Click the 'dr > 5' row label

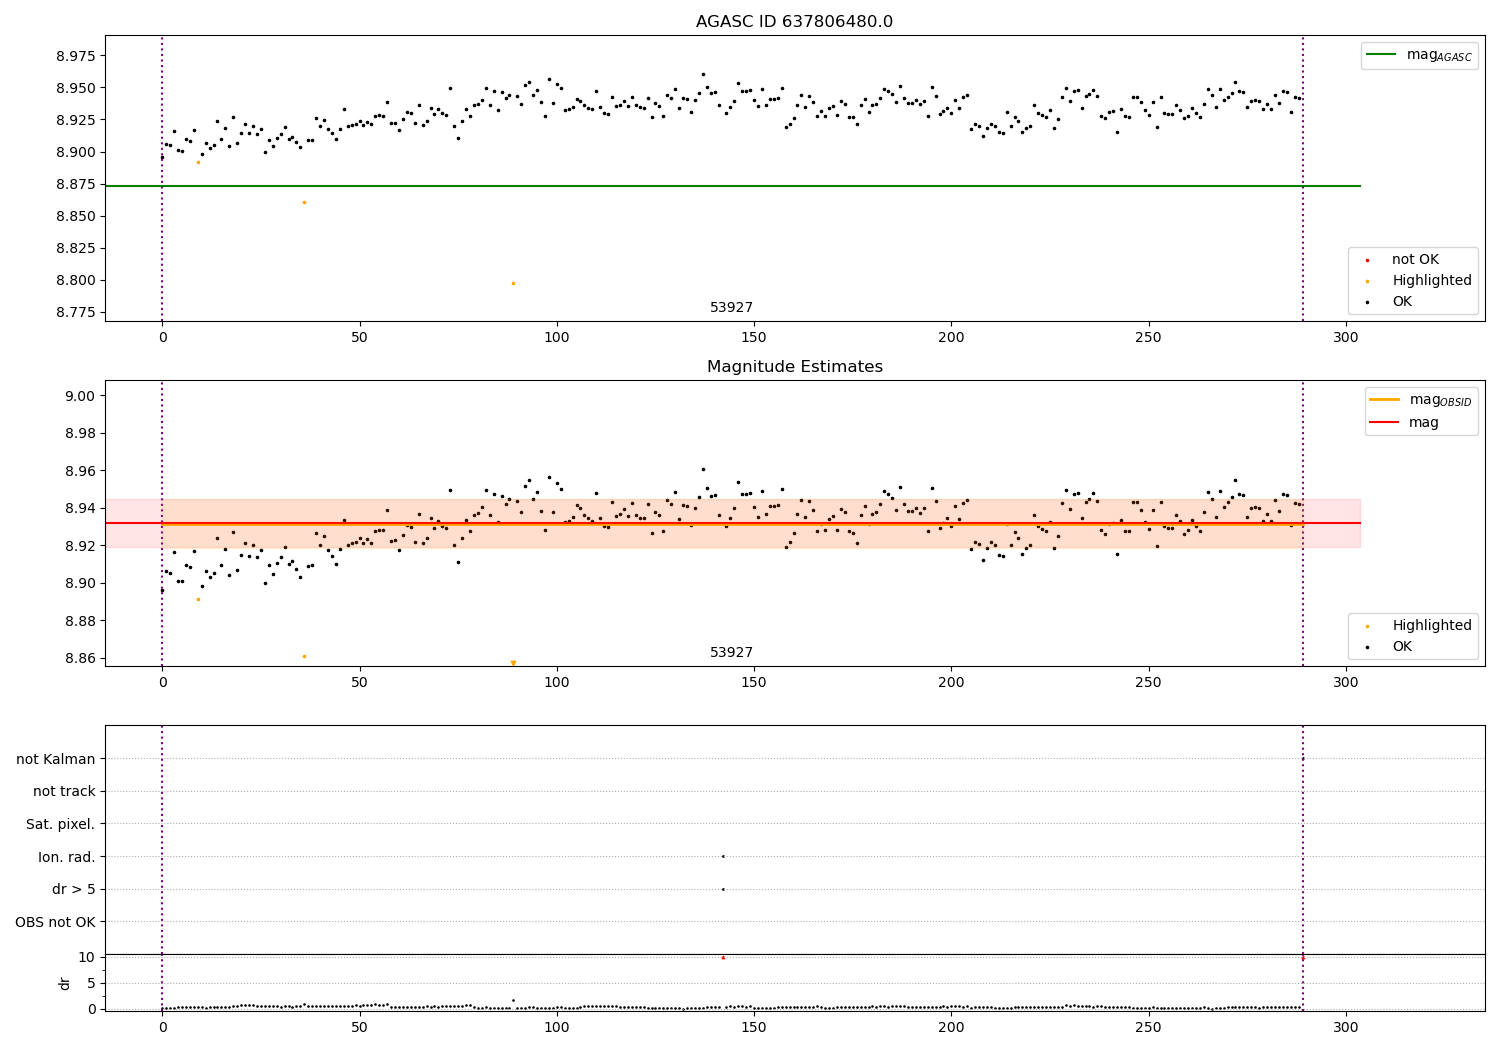pos(74,890)
